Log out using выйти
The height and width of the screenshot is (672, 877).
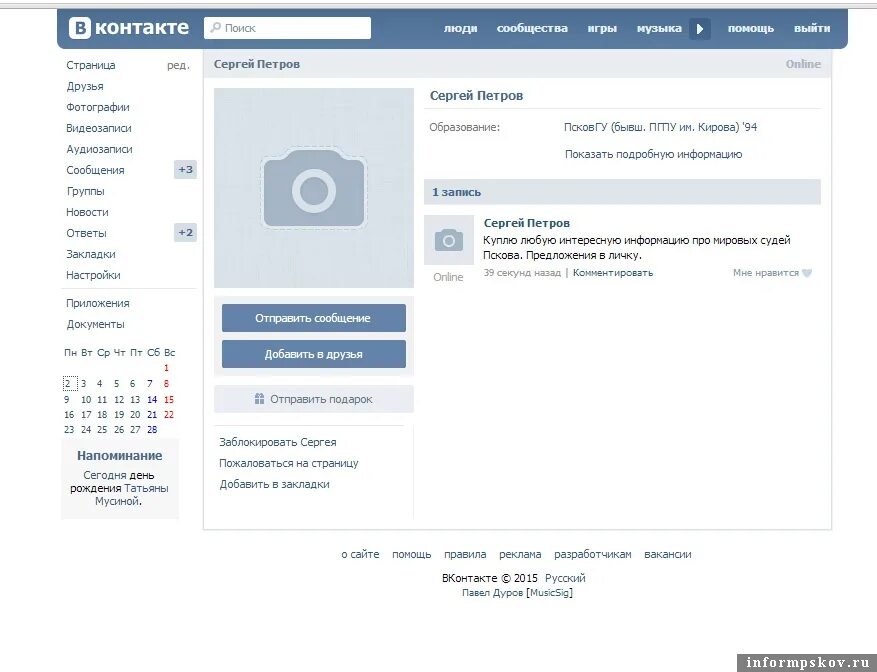[812, 29]
